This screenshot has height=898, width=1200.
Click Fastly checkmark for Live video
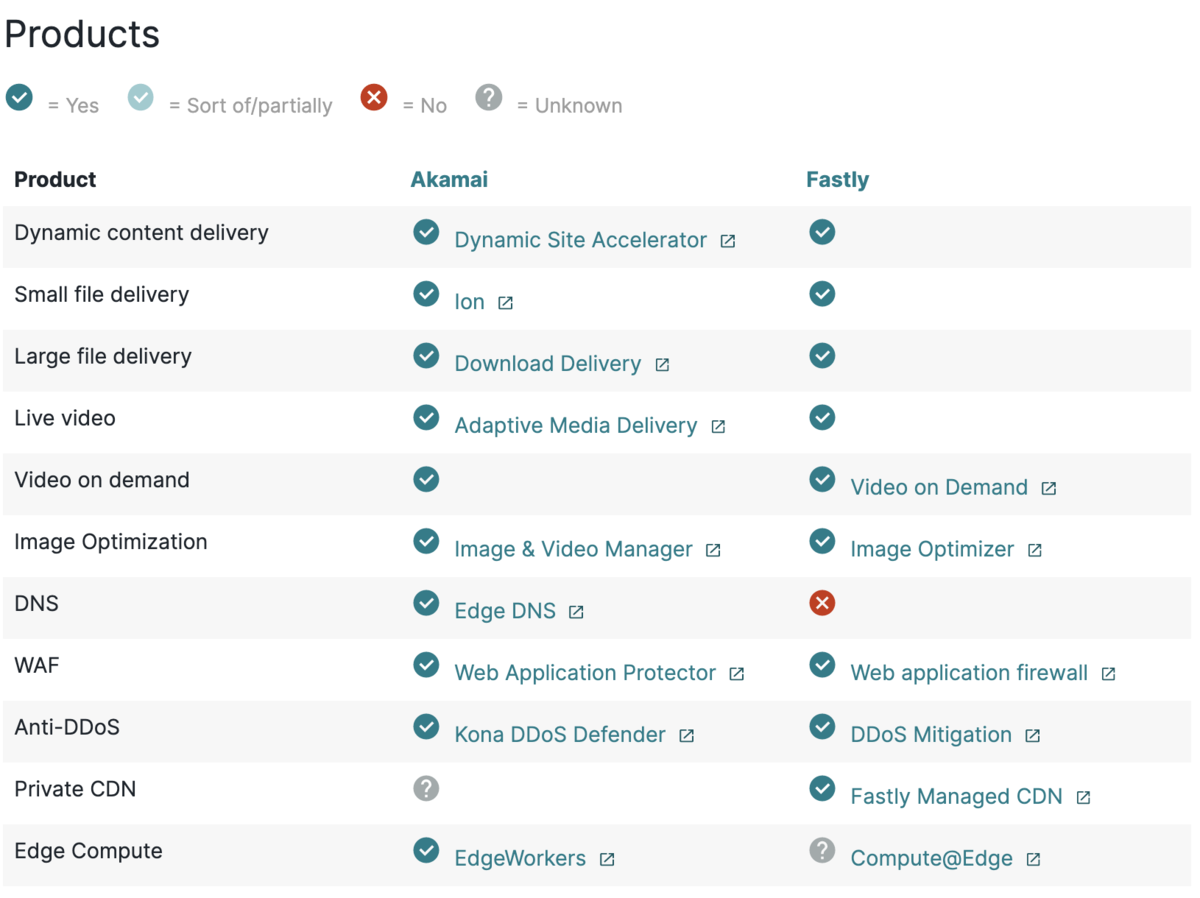[822, 417]
